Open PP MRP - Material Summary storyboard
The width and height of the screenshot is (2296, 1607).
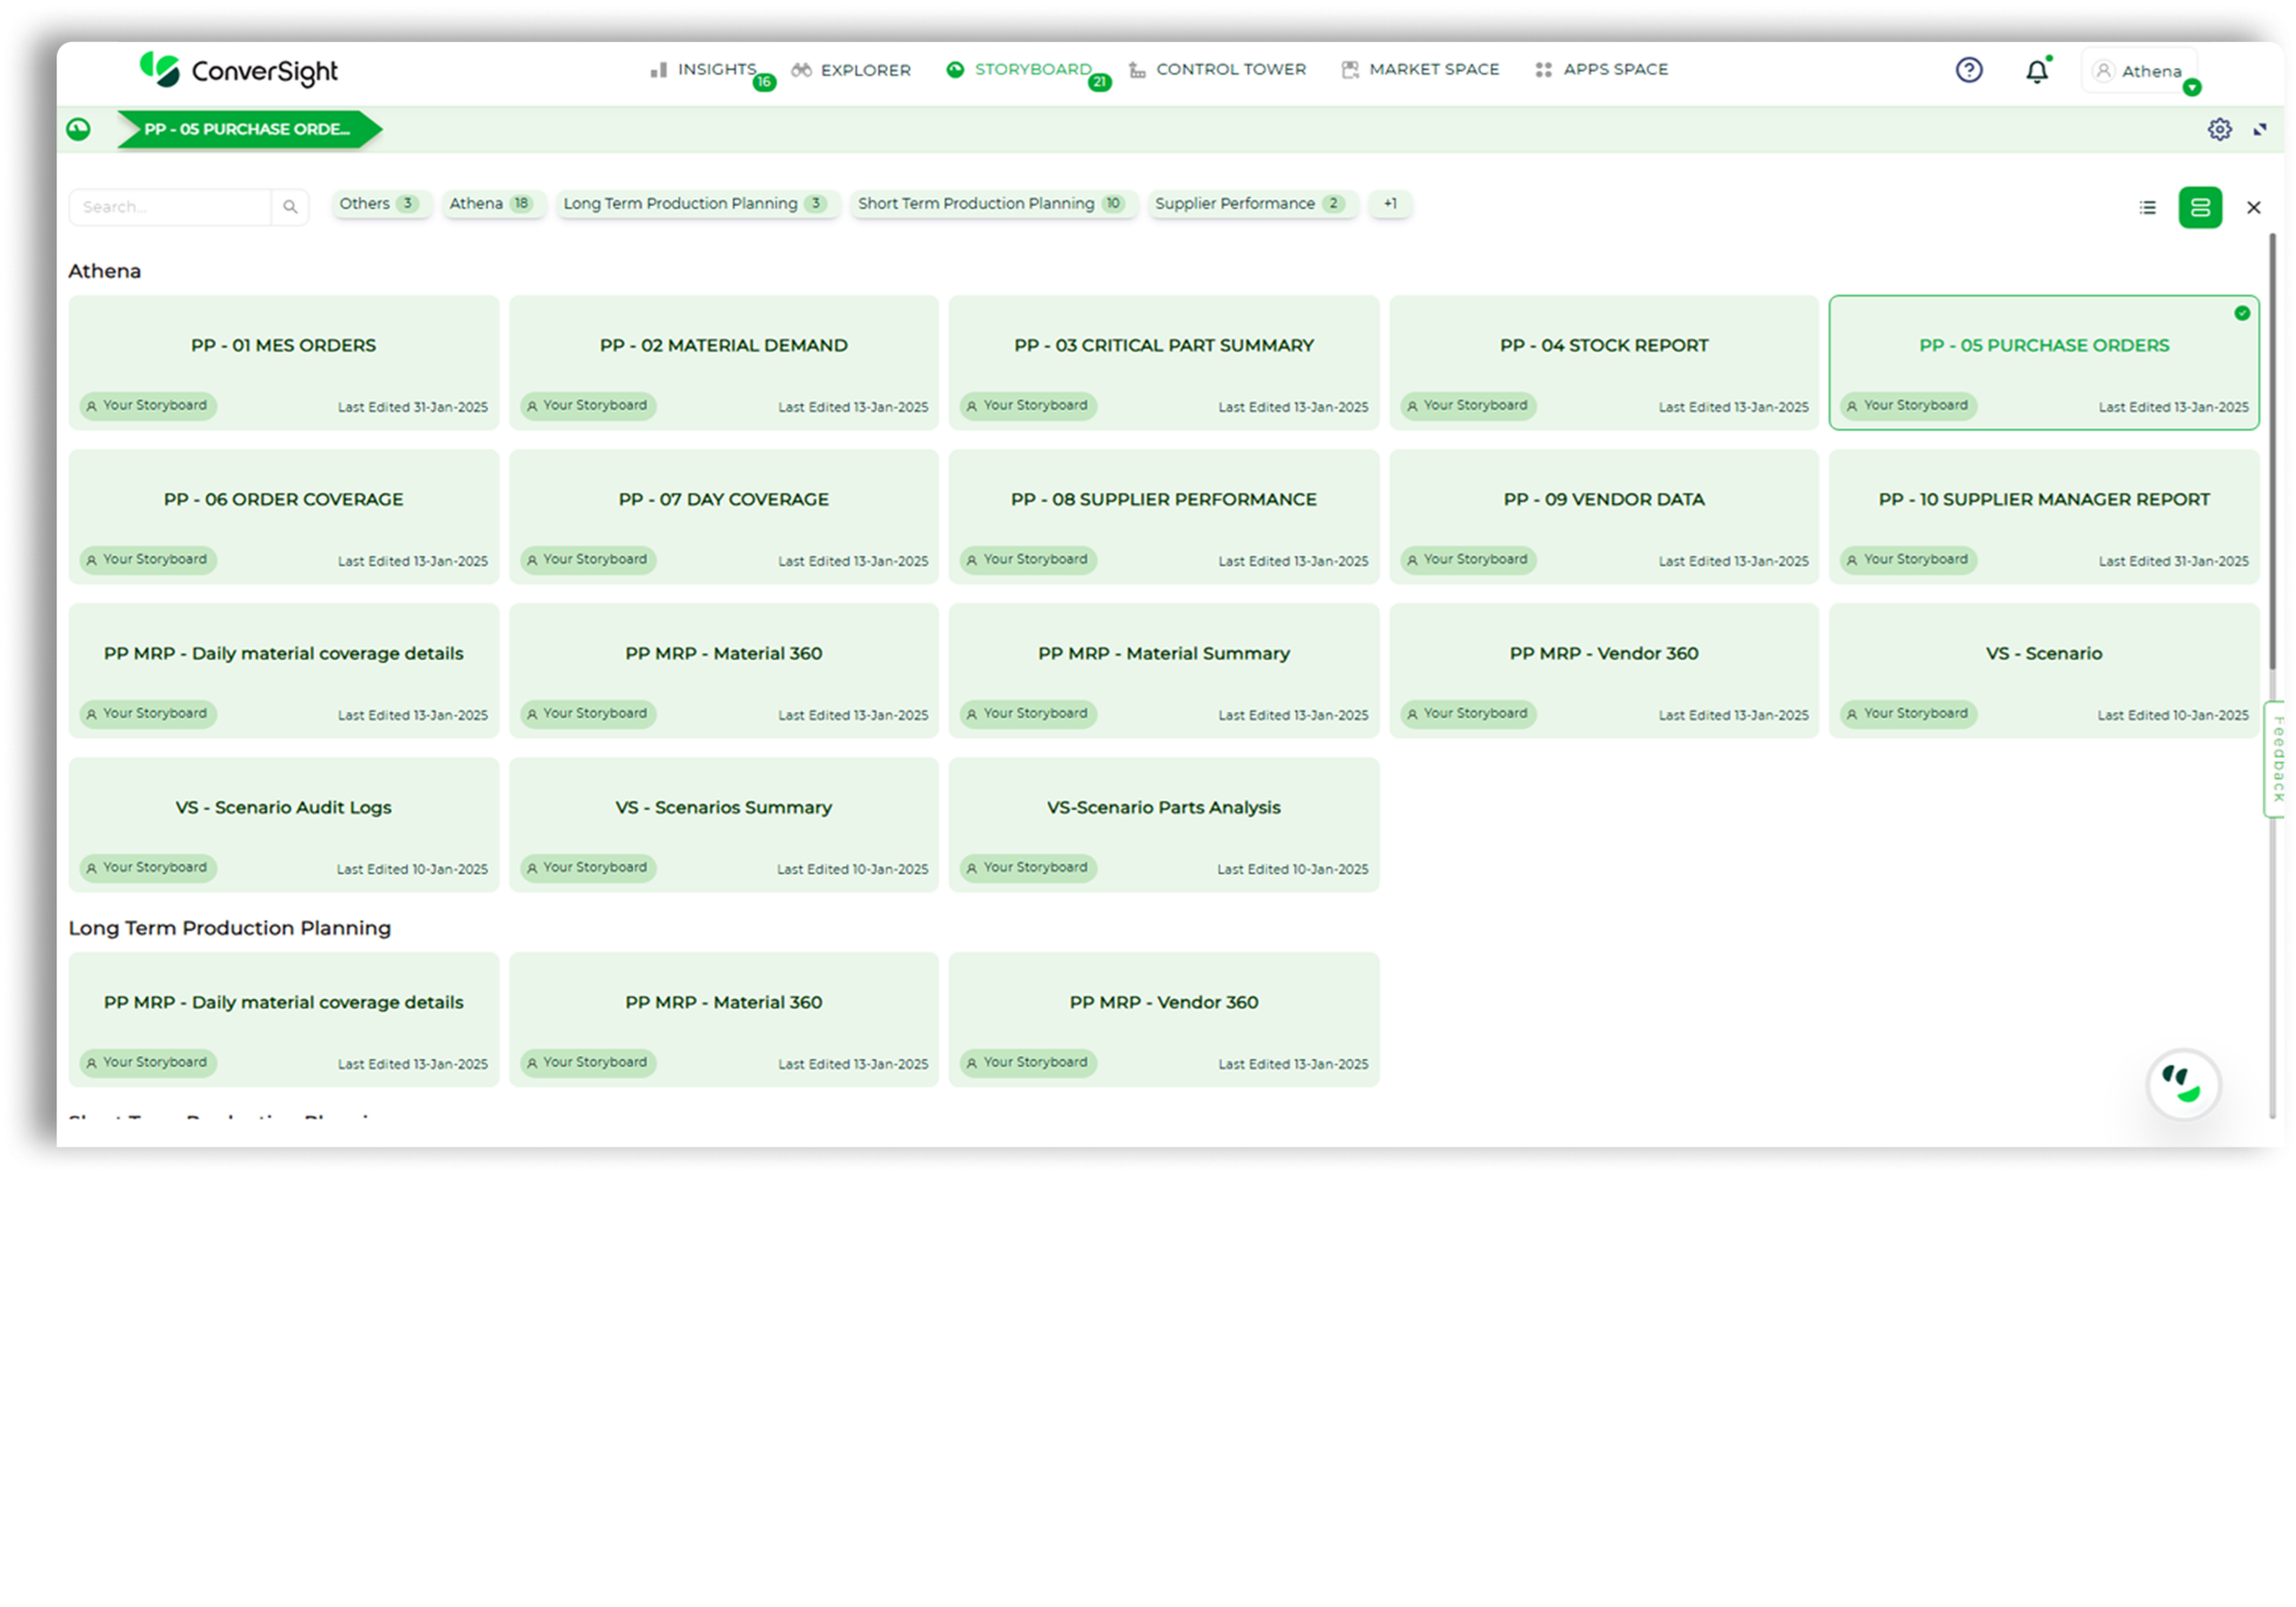tap(1164, 670)
